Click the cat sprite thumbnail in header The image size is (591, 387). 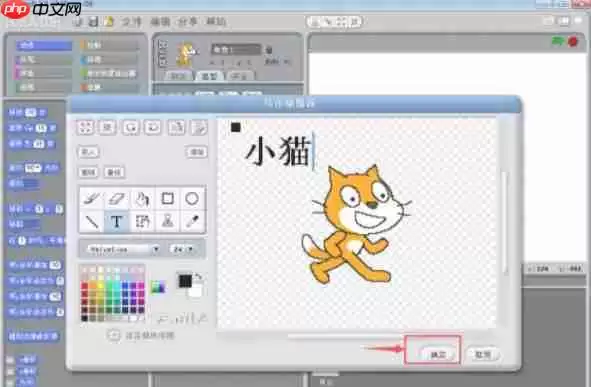click(x=187, y=54)
